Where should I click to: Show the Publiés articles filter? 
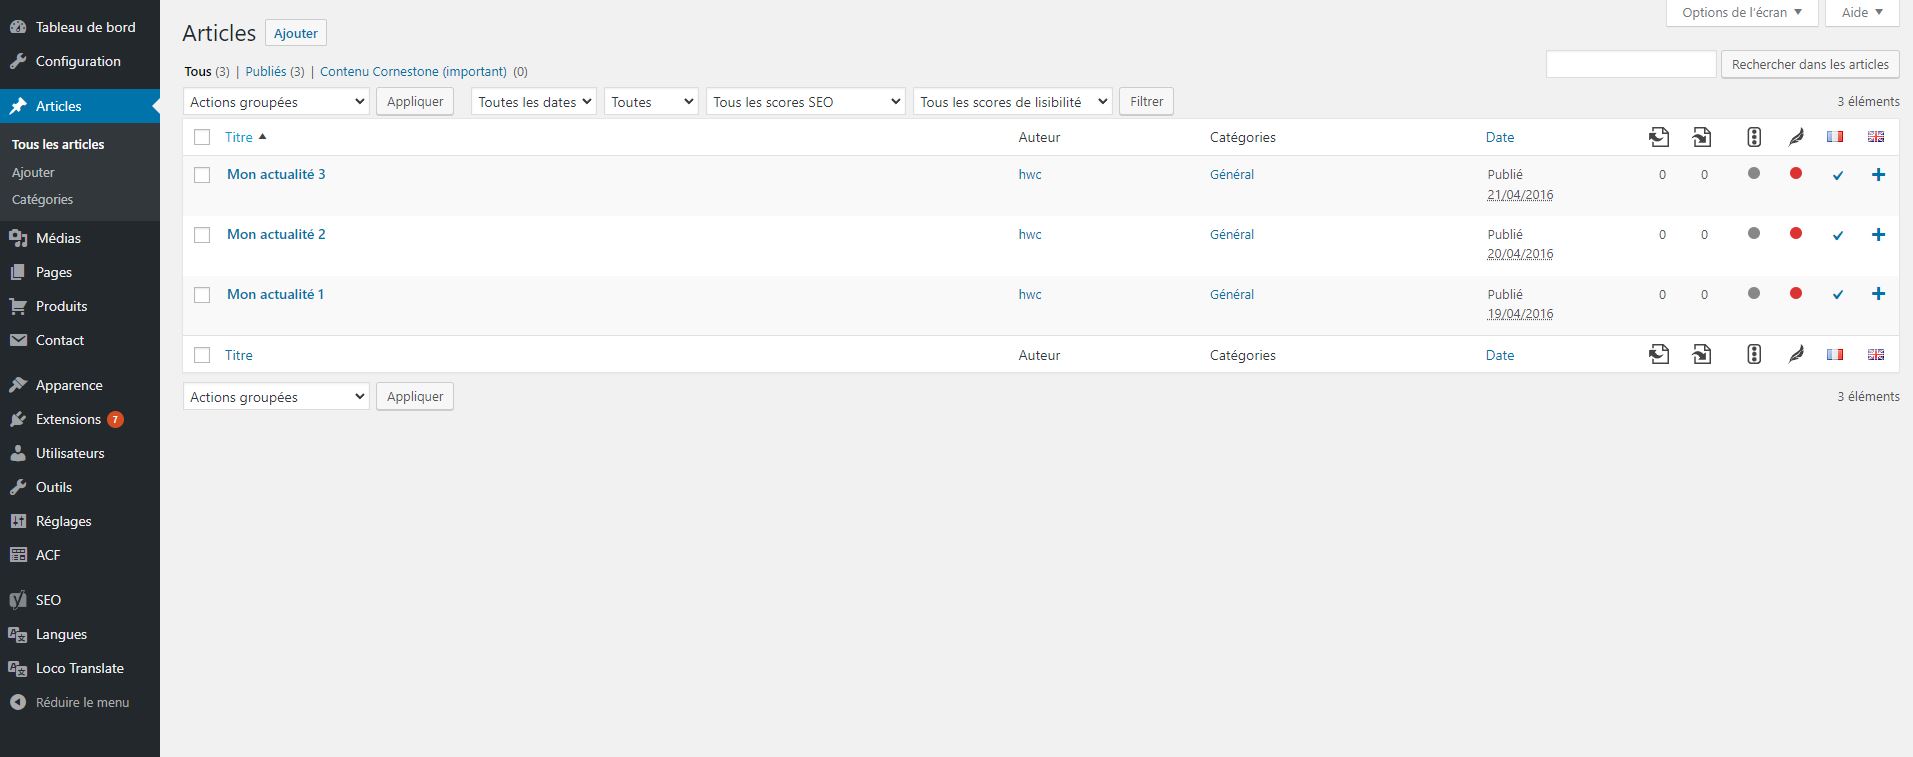(x=266, y=71)
